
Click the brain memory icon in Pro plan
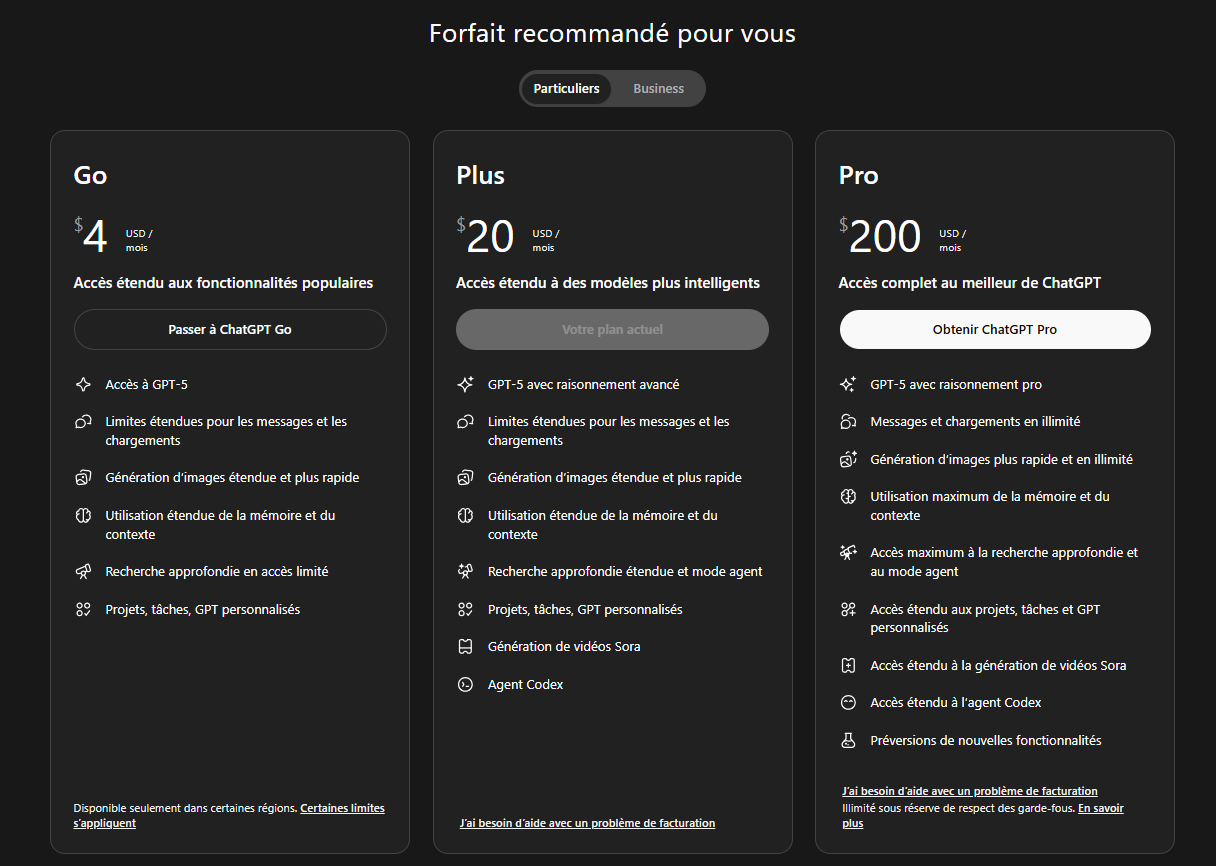click(x=848, y=497)
